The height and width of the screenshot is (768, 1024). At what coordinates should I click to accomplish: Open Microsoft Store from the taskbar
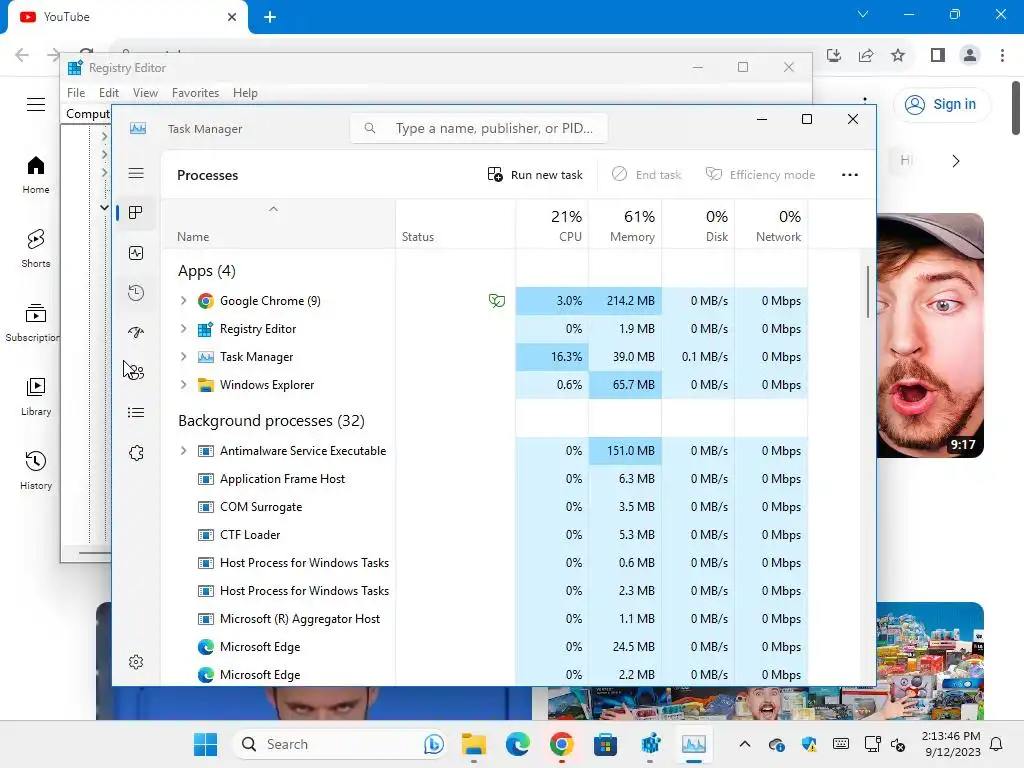(605, 744)
